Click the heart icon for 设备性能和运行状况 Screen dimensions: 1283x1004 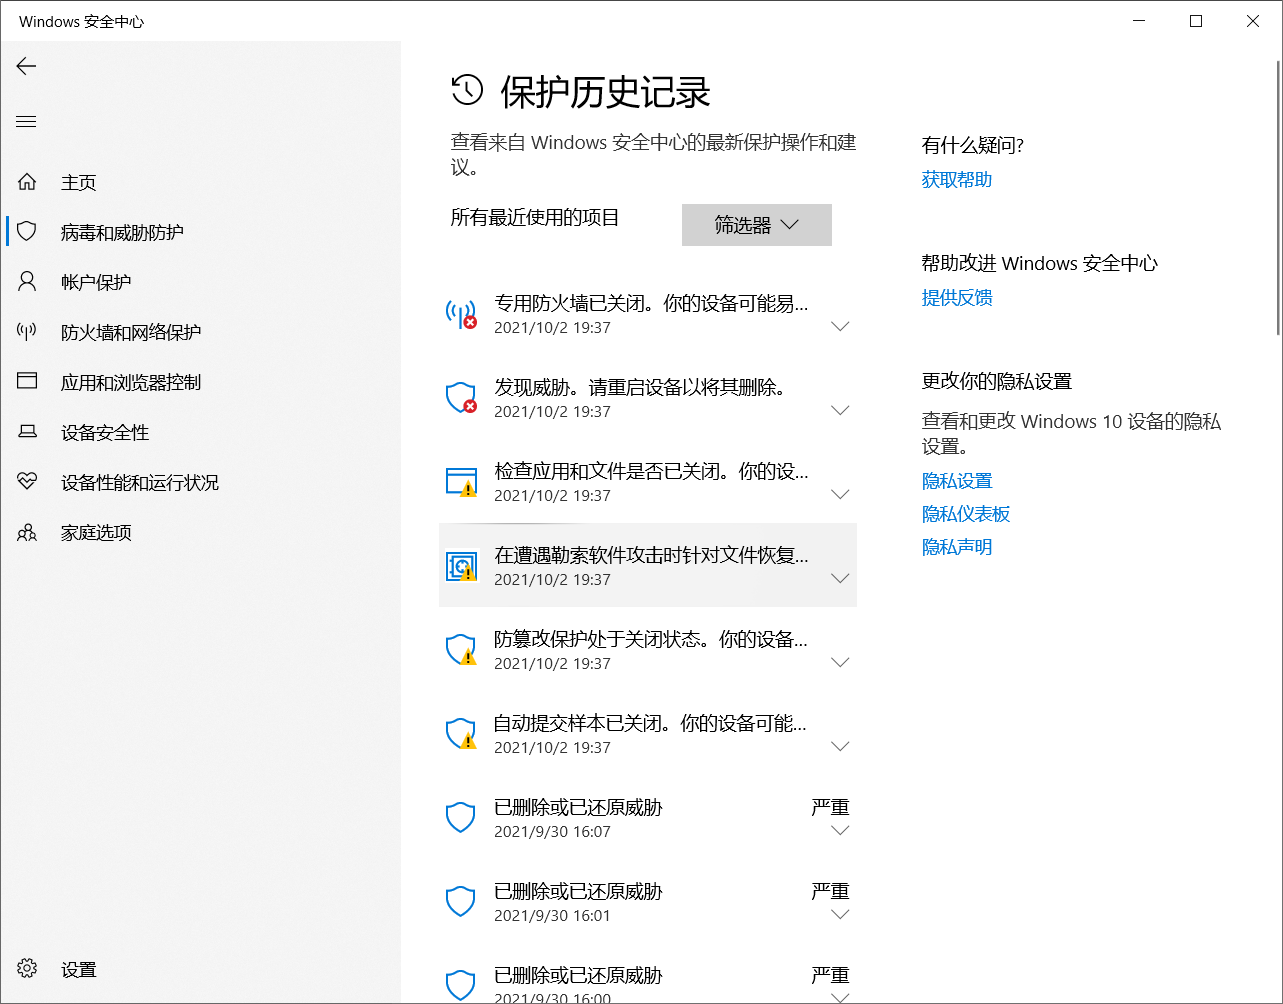coord(27,482)
